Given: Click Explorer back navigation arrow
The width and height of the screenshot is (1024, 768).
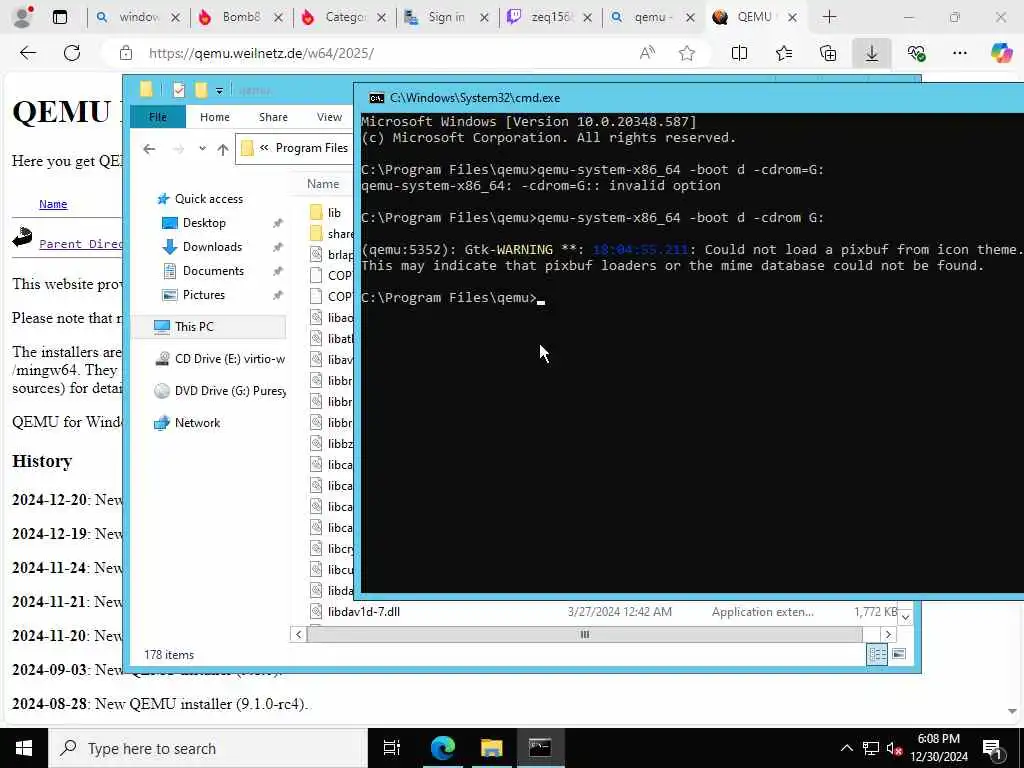Looking at the screenshot, I should click(149, 150).
